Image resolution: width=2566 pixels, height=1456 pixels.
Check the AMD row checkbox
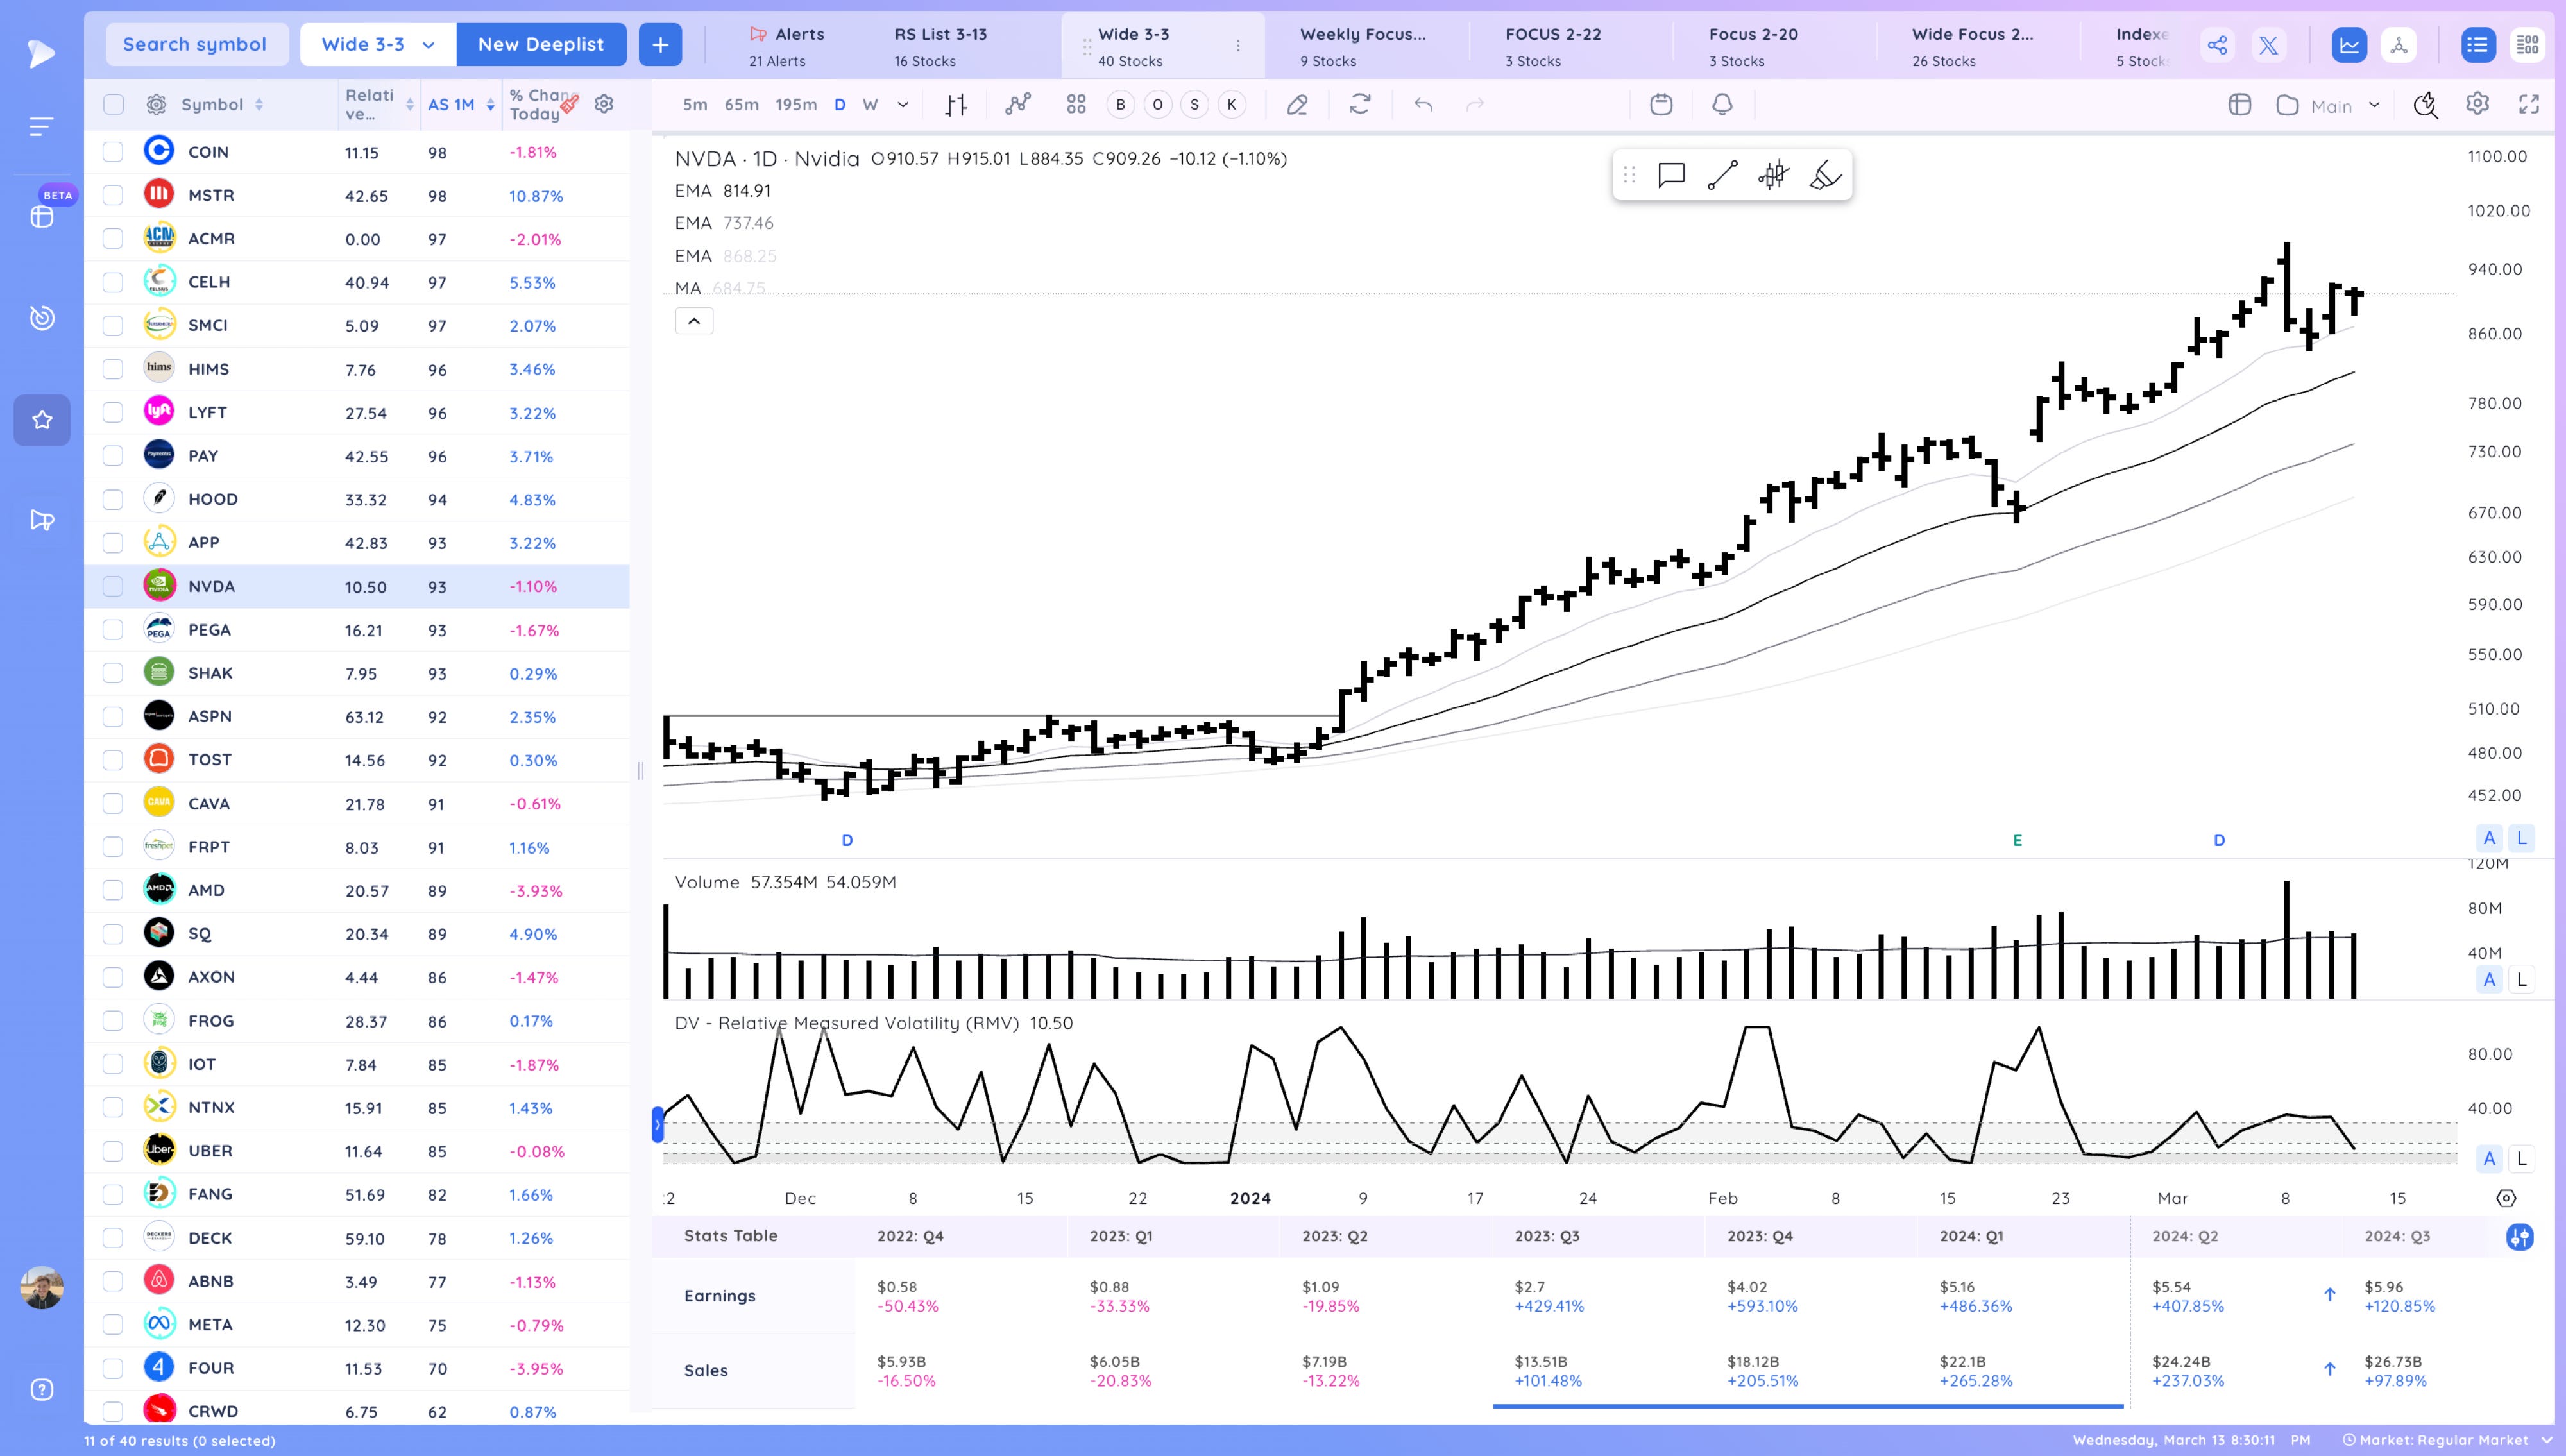click(113, 890)
